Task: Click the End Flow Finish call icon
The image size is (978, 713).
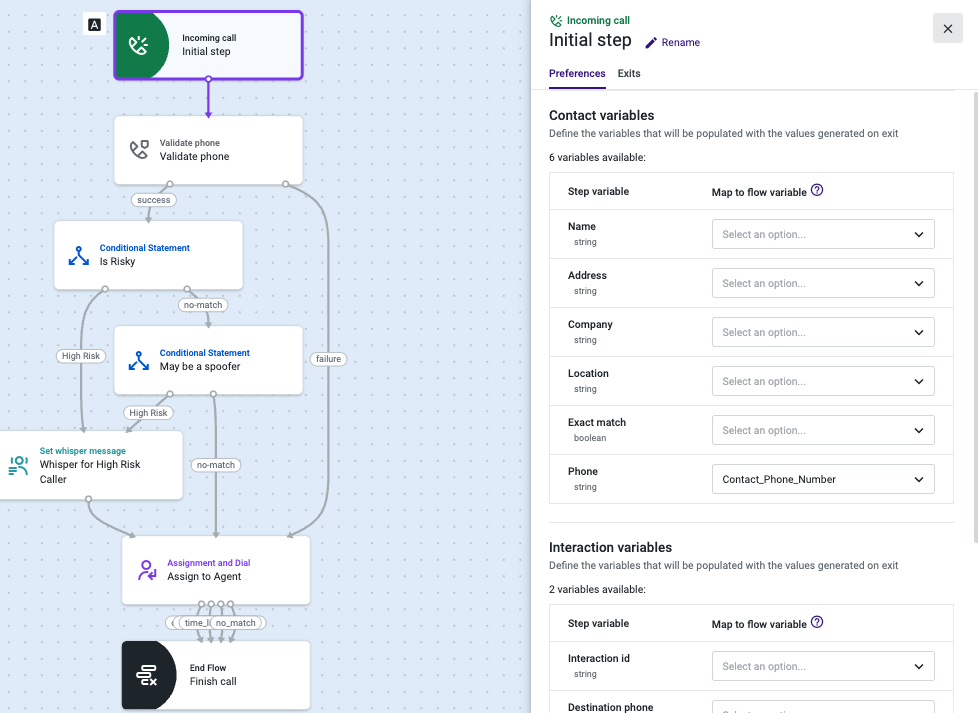Action: (147, 675)
